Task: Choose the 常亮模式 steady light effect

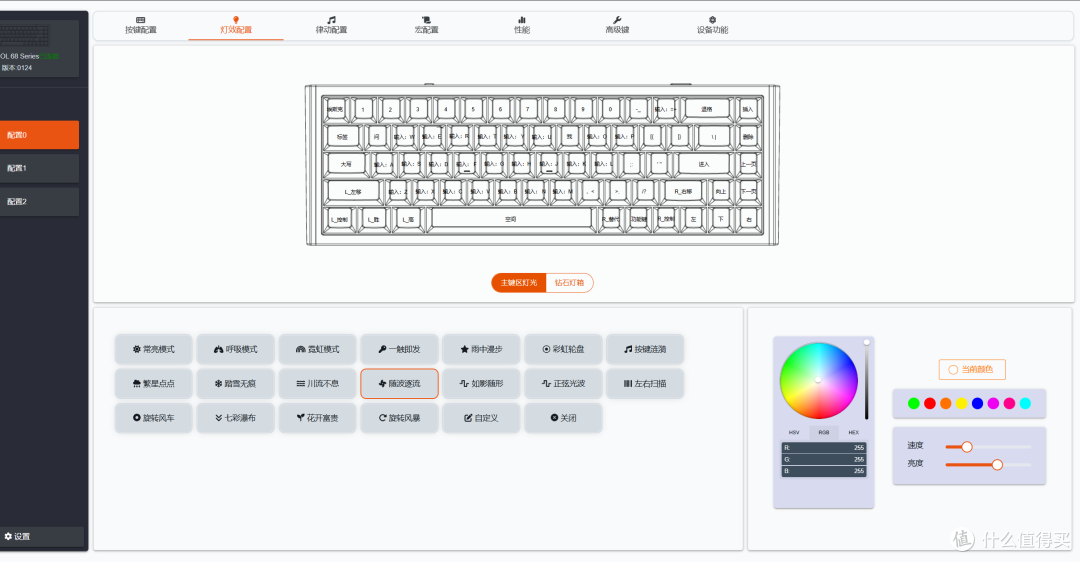Action: pyautogui.click(x=154, y=349)
